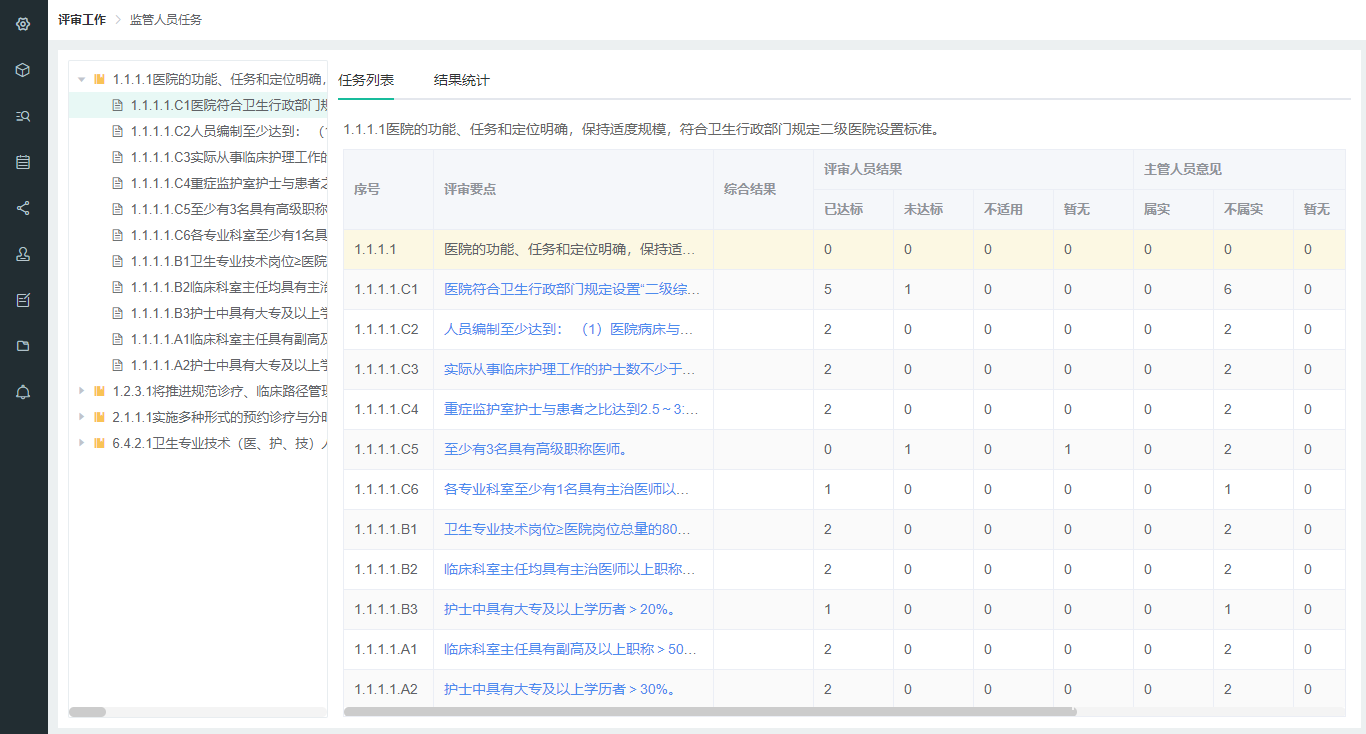Open link 重症监护室护士与患者之比 in the table
Screen dimensions: 1366x734
point(571,409)
